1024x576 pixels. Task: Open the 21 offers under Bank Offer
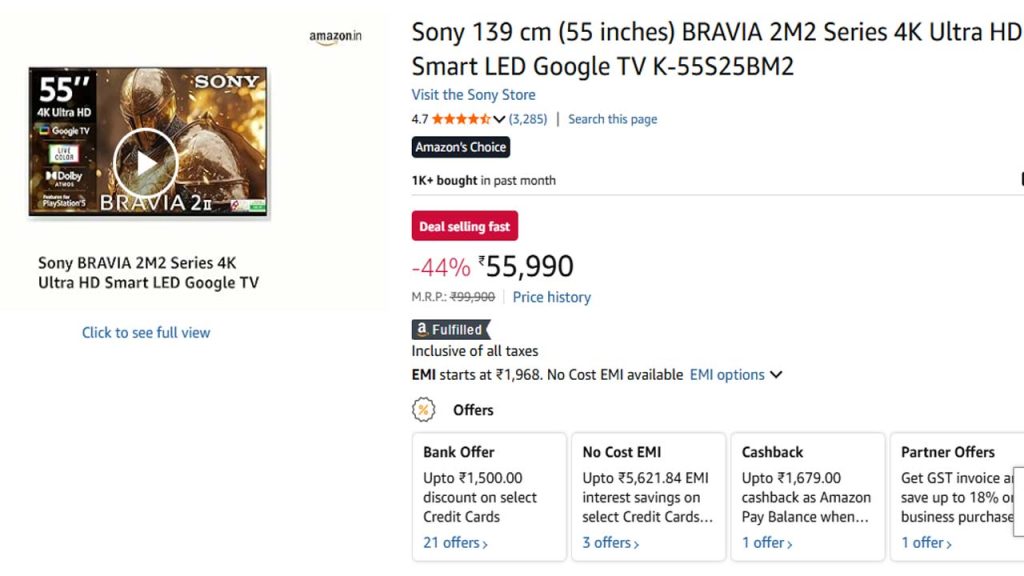453,542
